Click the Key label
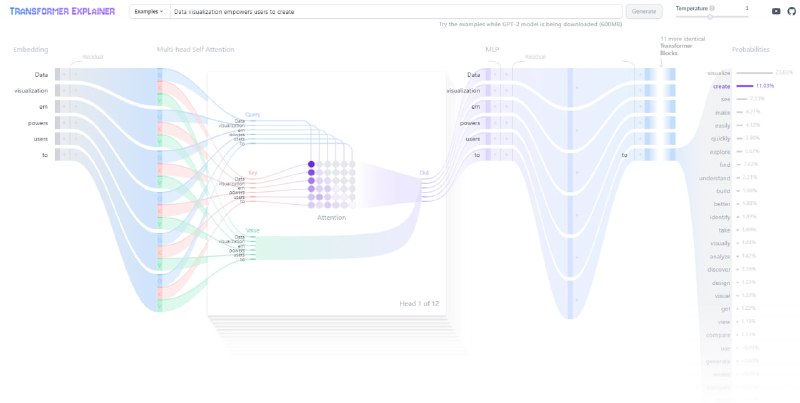 coord(253,173)
